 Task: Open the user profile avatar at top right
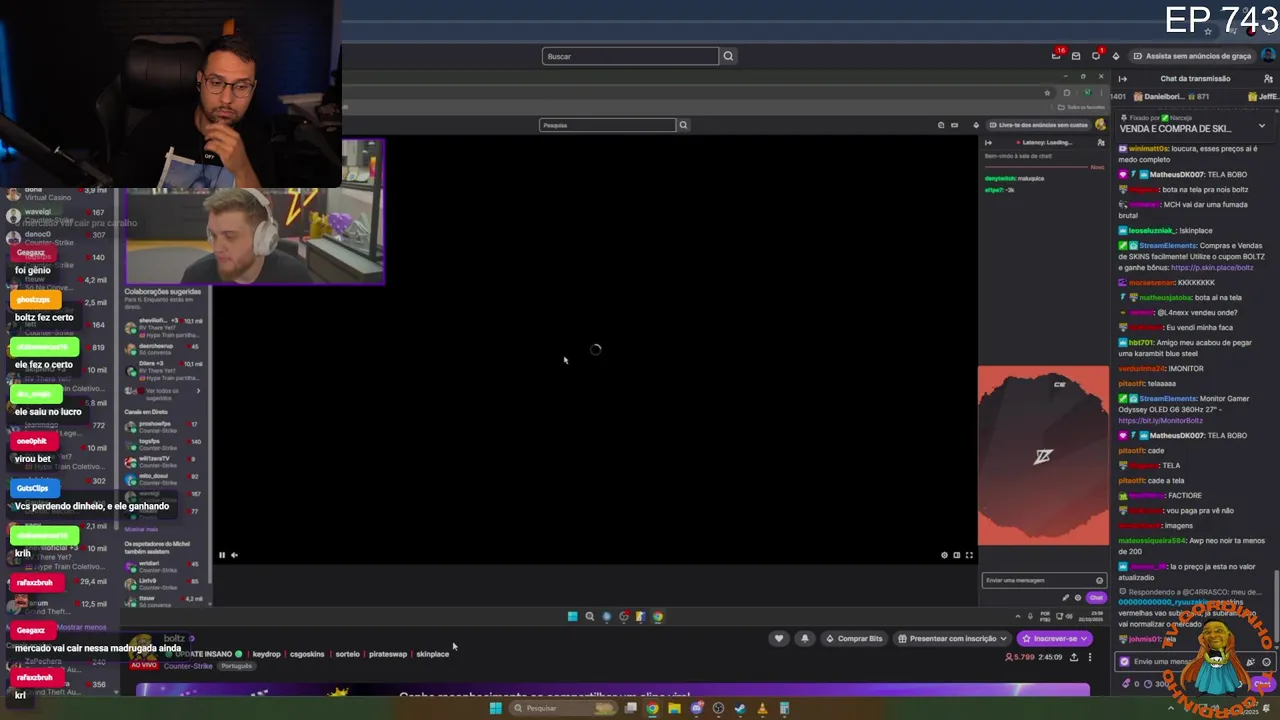point(1268,56)
